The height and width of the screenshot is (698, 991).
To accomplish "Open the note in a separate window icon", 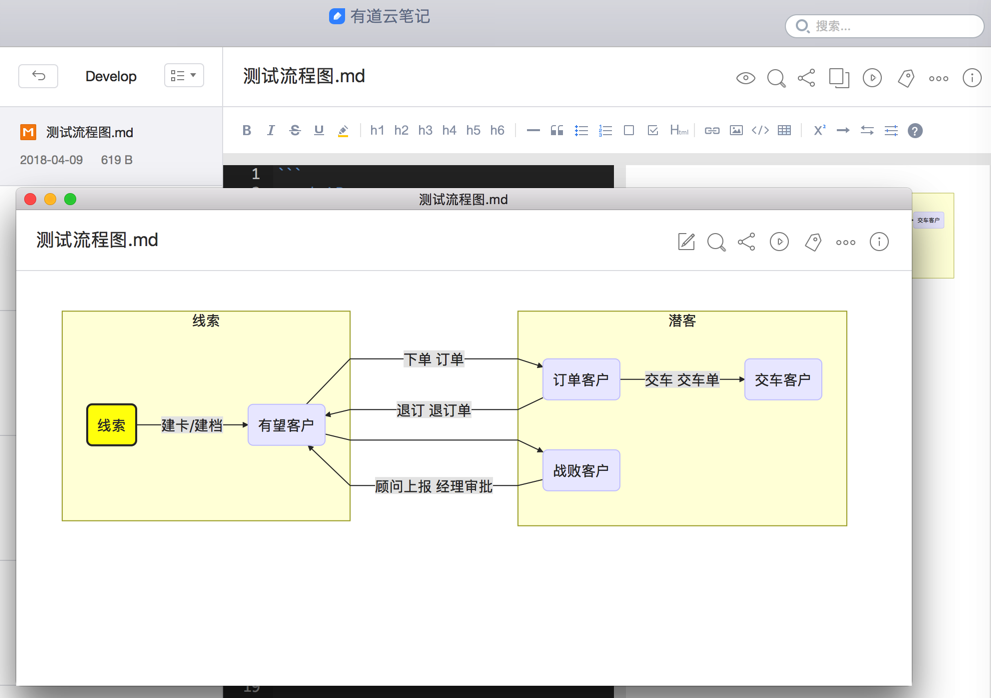I will [839, 78].
